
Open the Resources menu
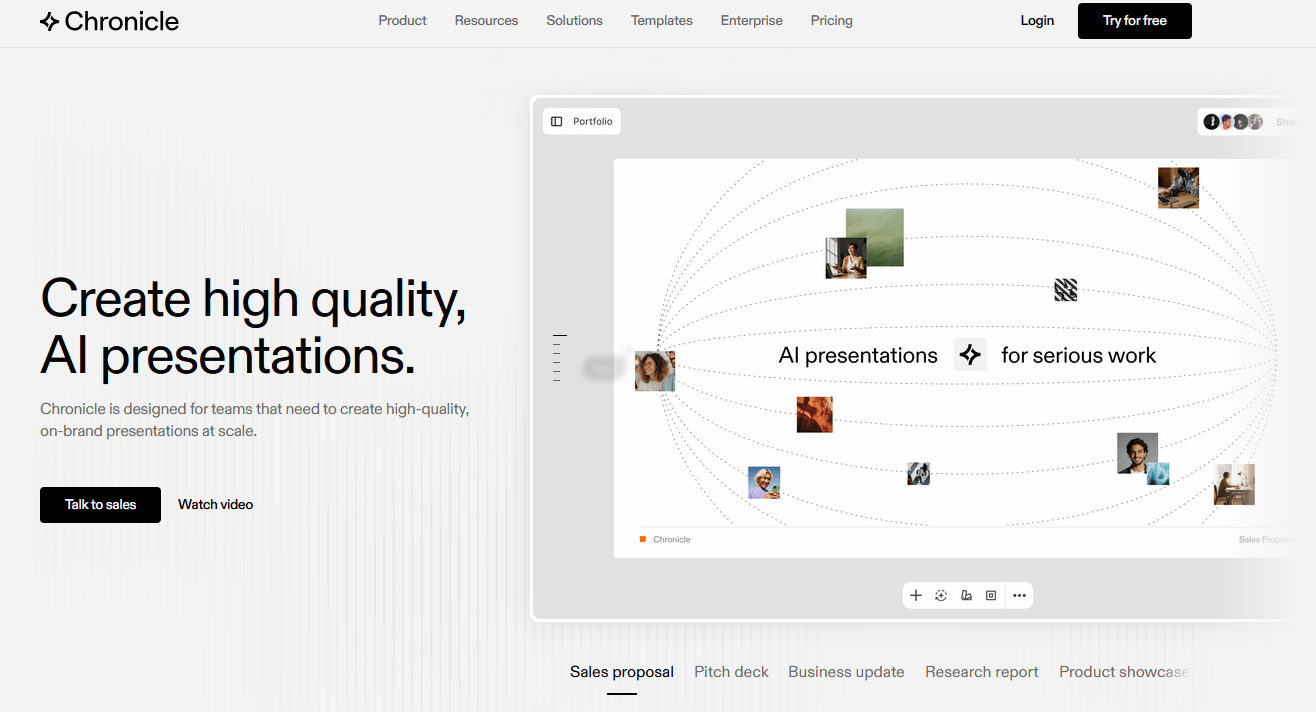[486, 20]
